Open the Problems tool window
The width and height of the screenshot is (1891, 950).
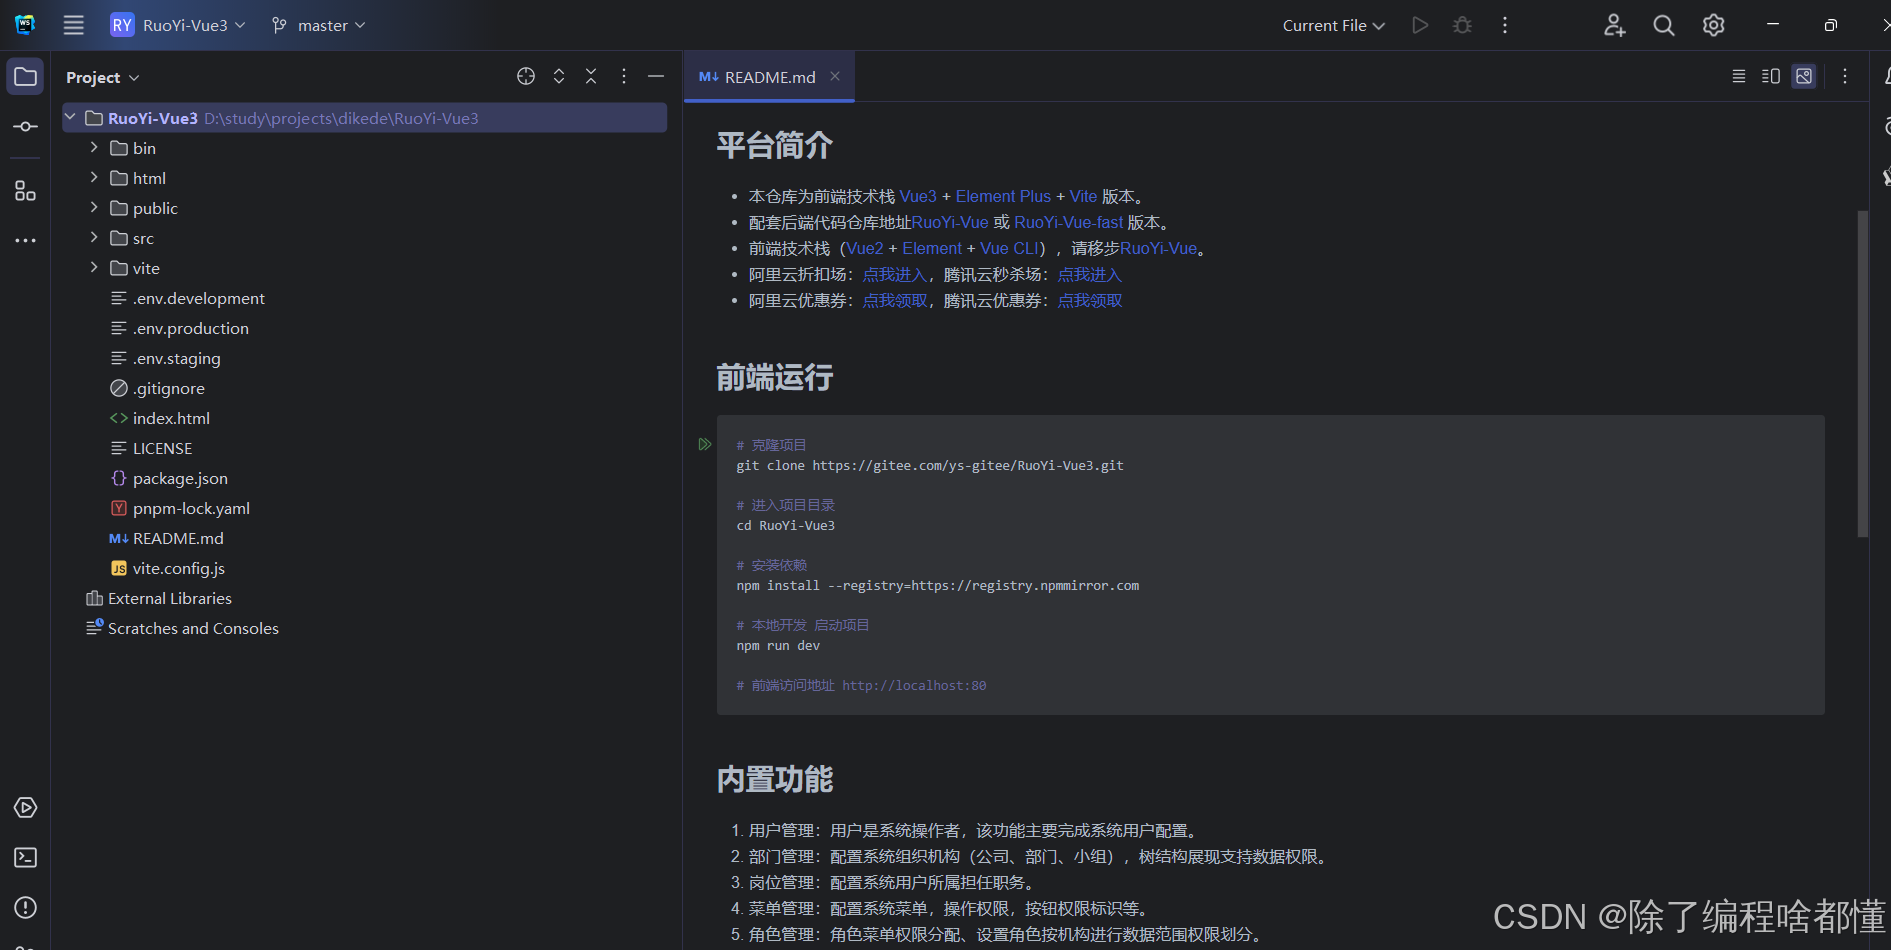(x=25, y=908)
